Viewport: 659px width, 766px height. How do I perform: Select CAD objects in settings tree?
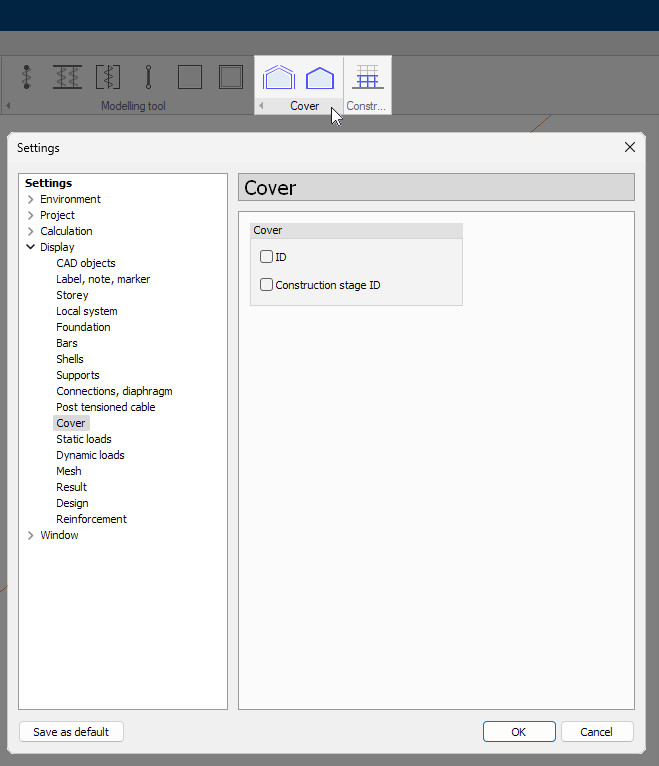point(86,263)
